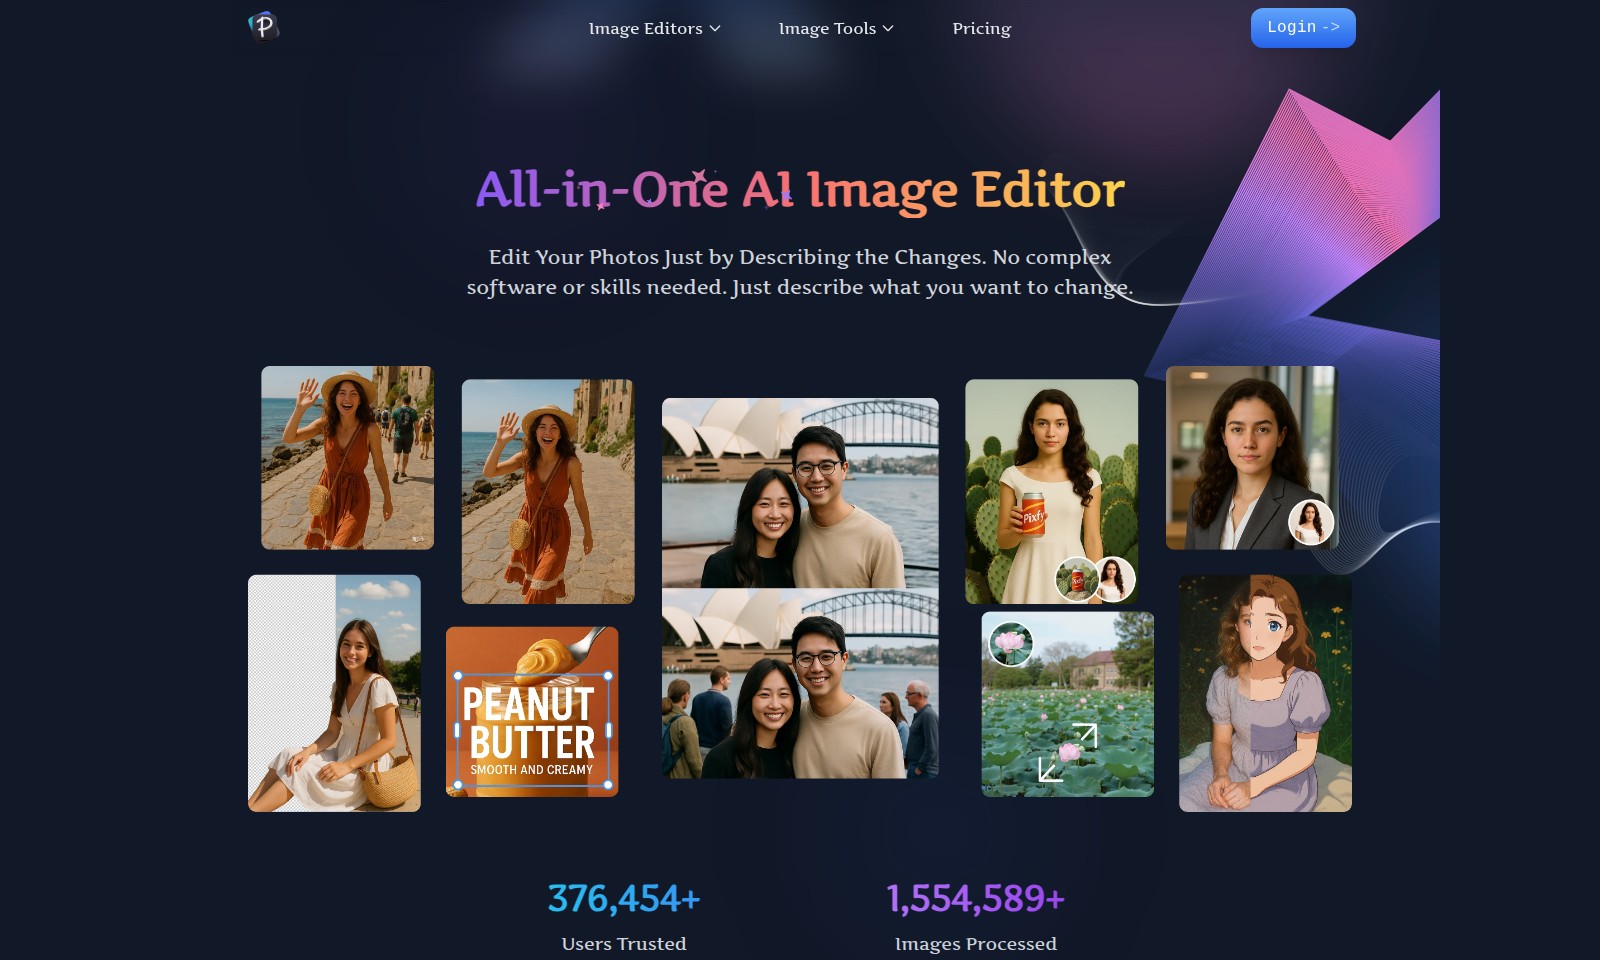This screenshot has width=1600, height=960.
Task: Expand the chevron beside Image Editors
Action: point(714,28)
